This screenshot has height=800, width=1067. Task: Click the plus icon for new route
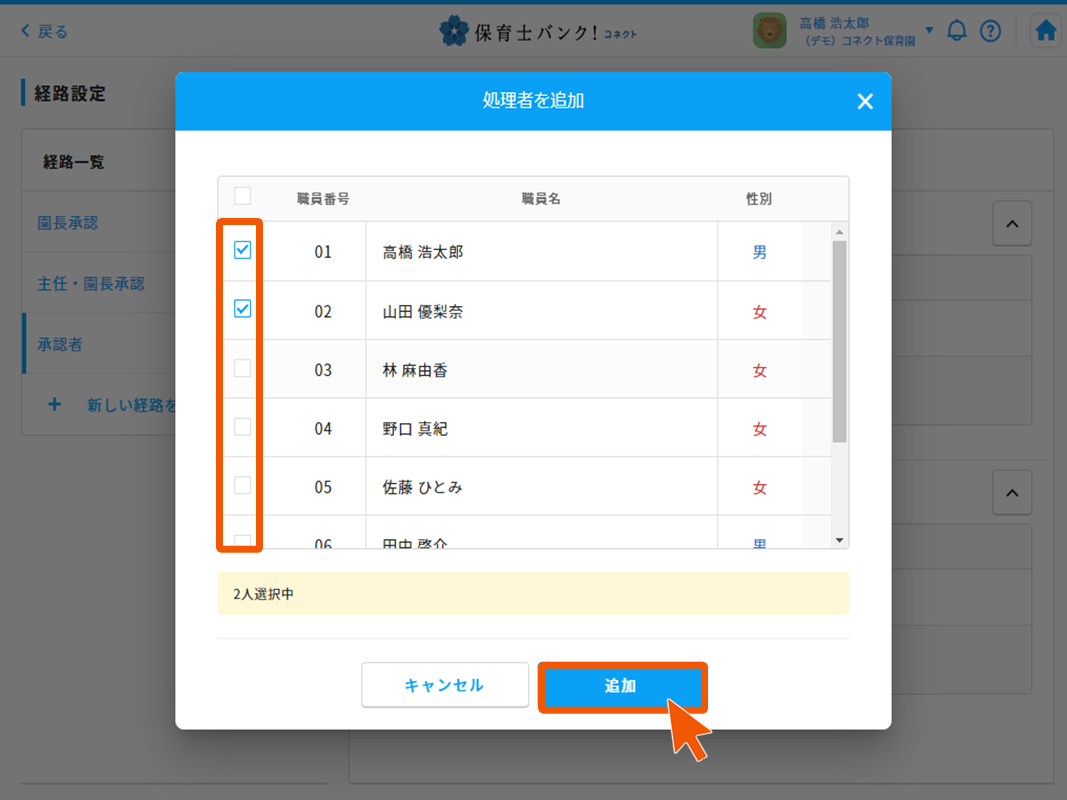pyautogui.click(x=54, y=405)
